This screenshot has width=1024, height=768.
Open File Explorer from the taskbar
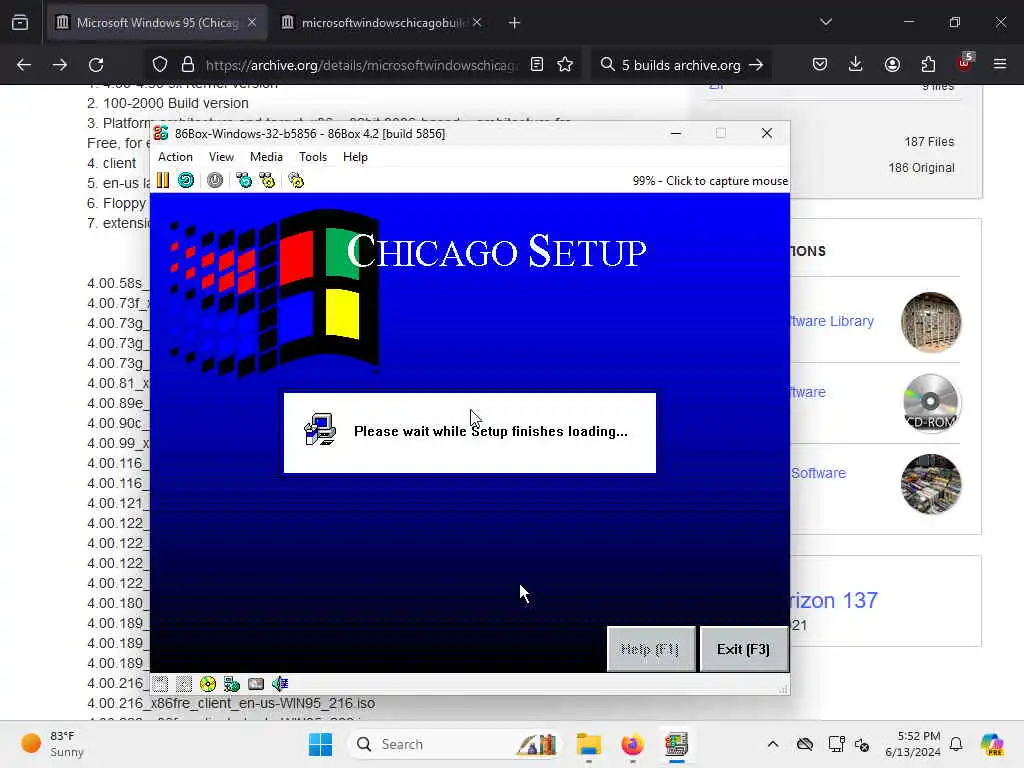tap(588, 744)
